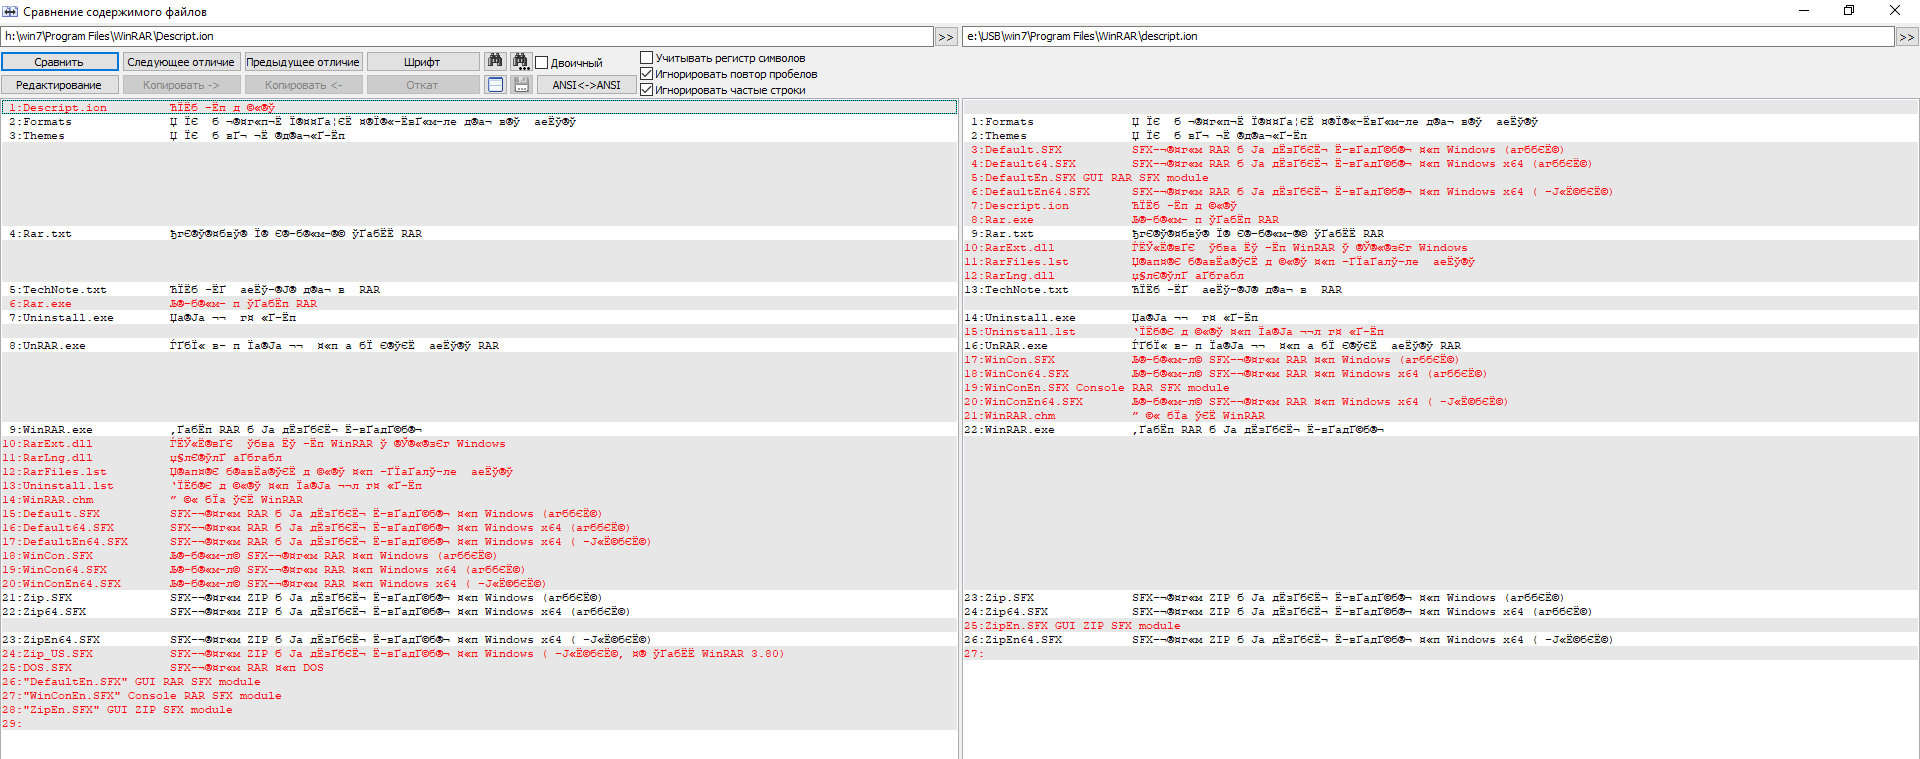Viewport: 1920px width, 759px height.
Task: Select line 1:Formats in right pane
Action: pyautogui.click(x=1441, y=122)
